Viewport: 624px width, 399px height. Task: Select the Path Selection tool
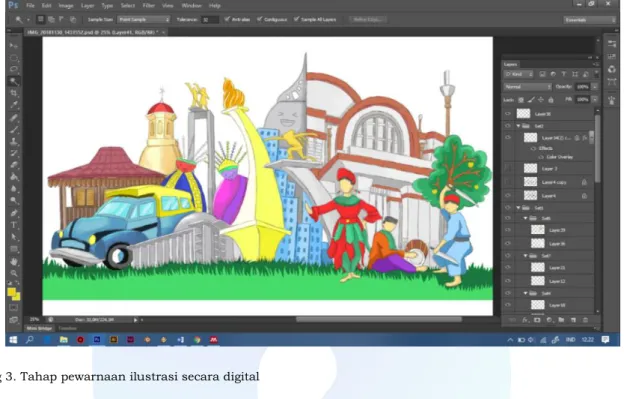point(14,237)
